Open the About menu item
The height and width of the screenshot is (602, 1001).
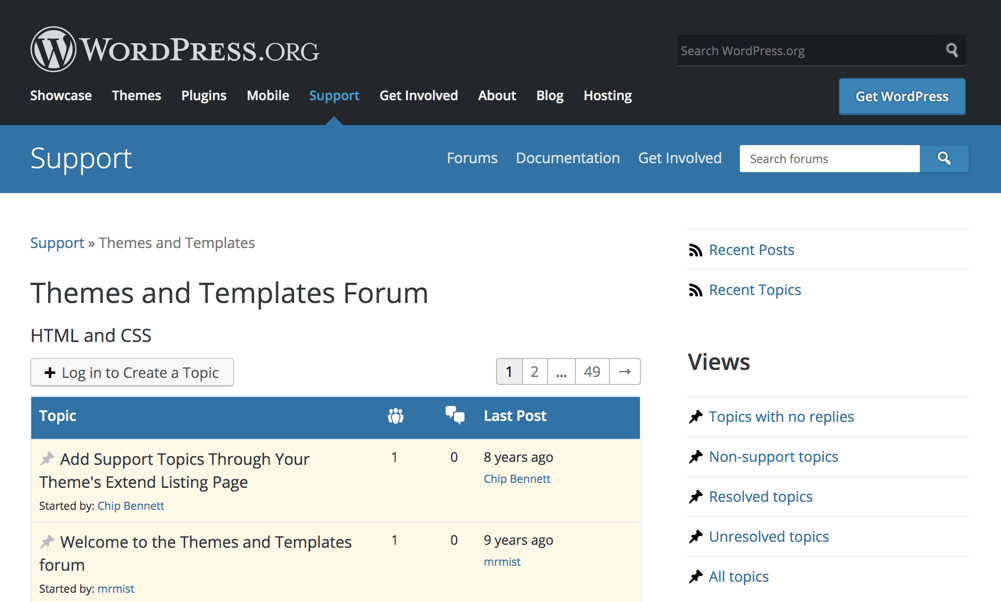click(497, 96)
